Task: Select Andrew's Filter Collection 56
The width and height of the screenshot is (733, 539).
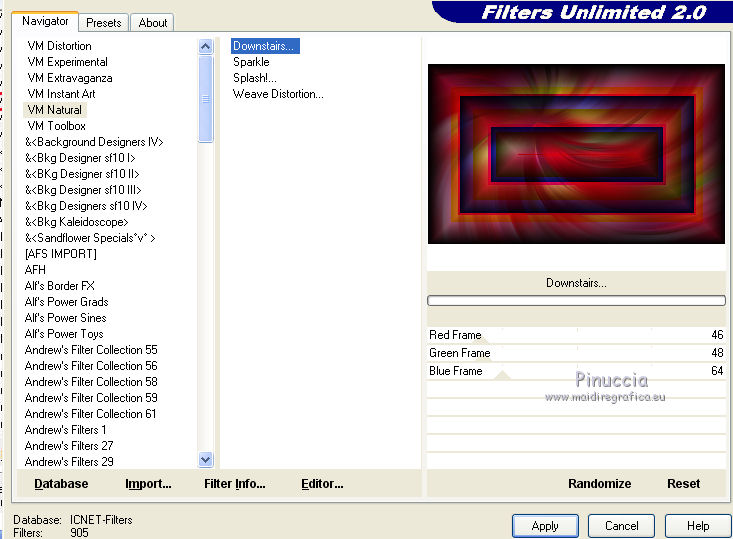Action: coord(91,366)
